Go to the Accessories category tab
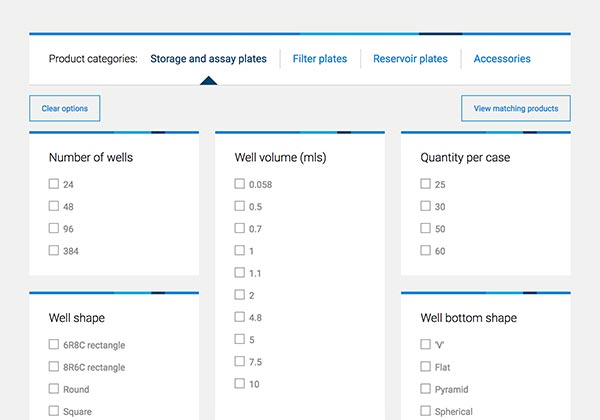600x420 pixels. [x=502, y=59]
